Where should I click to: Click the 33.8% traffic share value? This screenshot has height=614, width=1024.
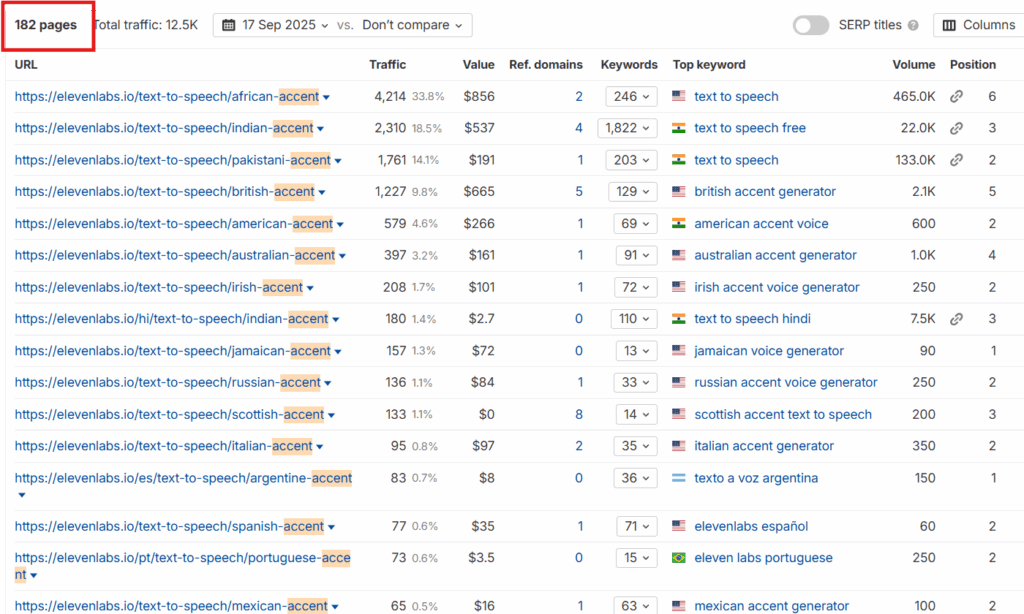click(x=428, y=97)
